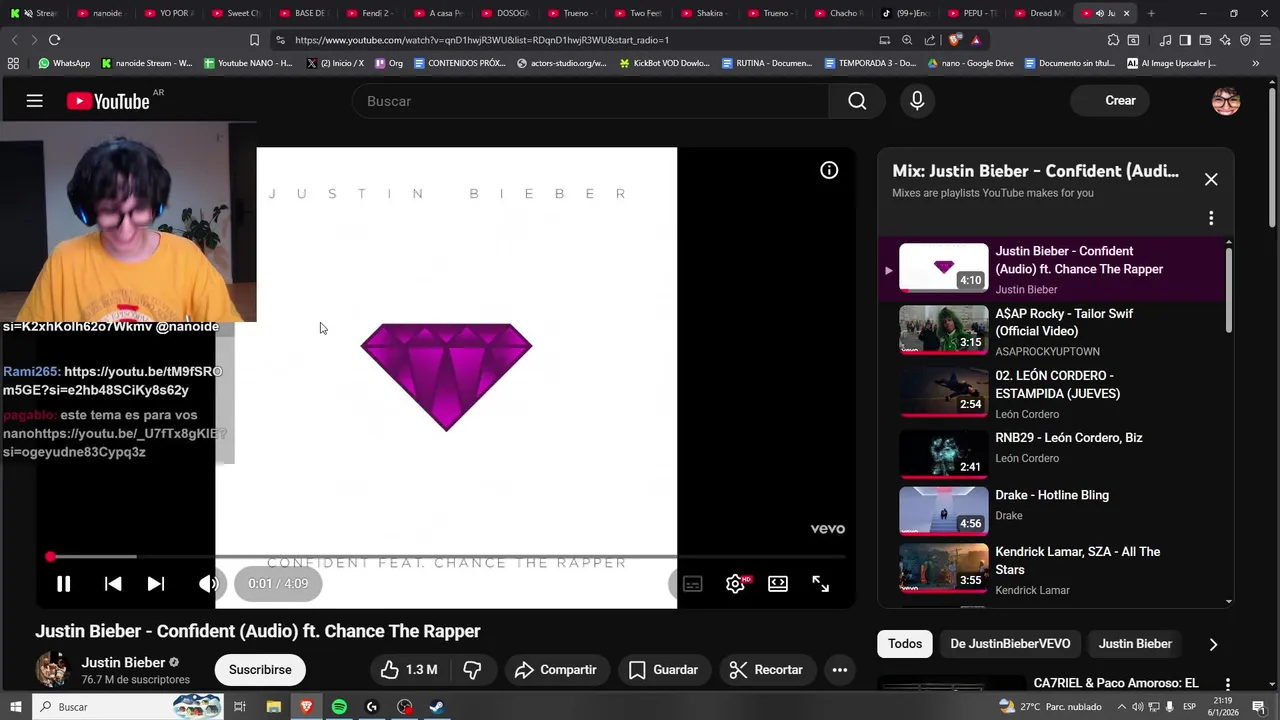The image size is (1280, 720).
Task: Open the Recortar clip tool
Action: [x=766, y=670]
